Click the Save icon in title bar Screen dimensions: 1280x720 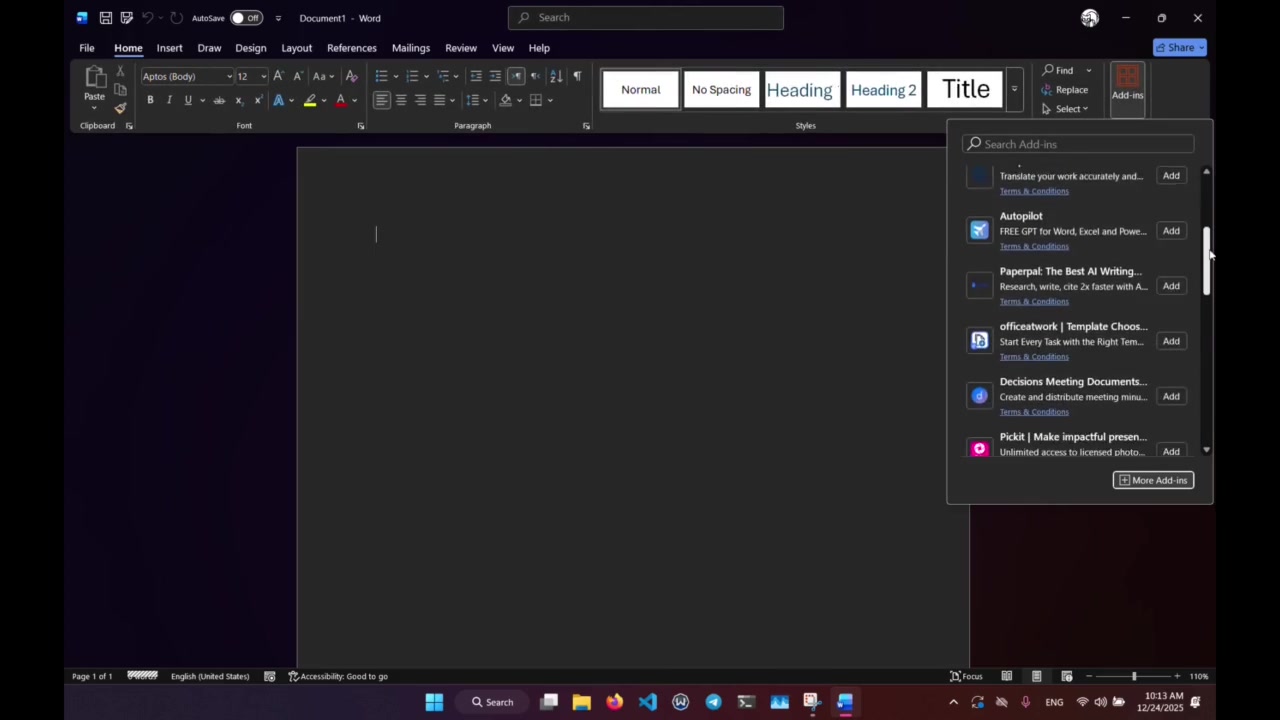pos(105,18)
